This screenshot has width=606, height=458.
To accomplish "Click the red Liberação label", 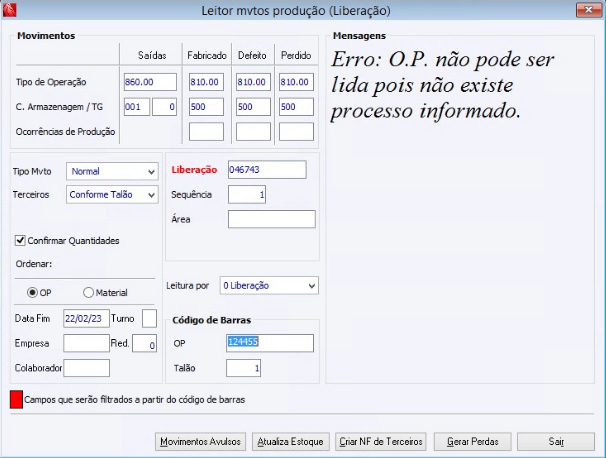I will click(194, 170).
